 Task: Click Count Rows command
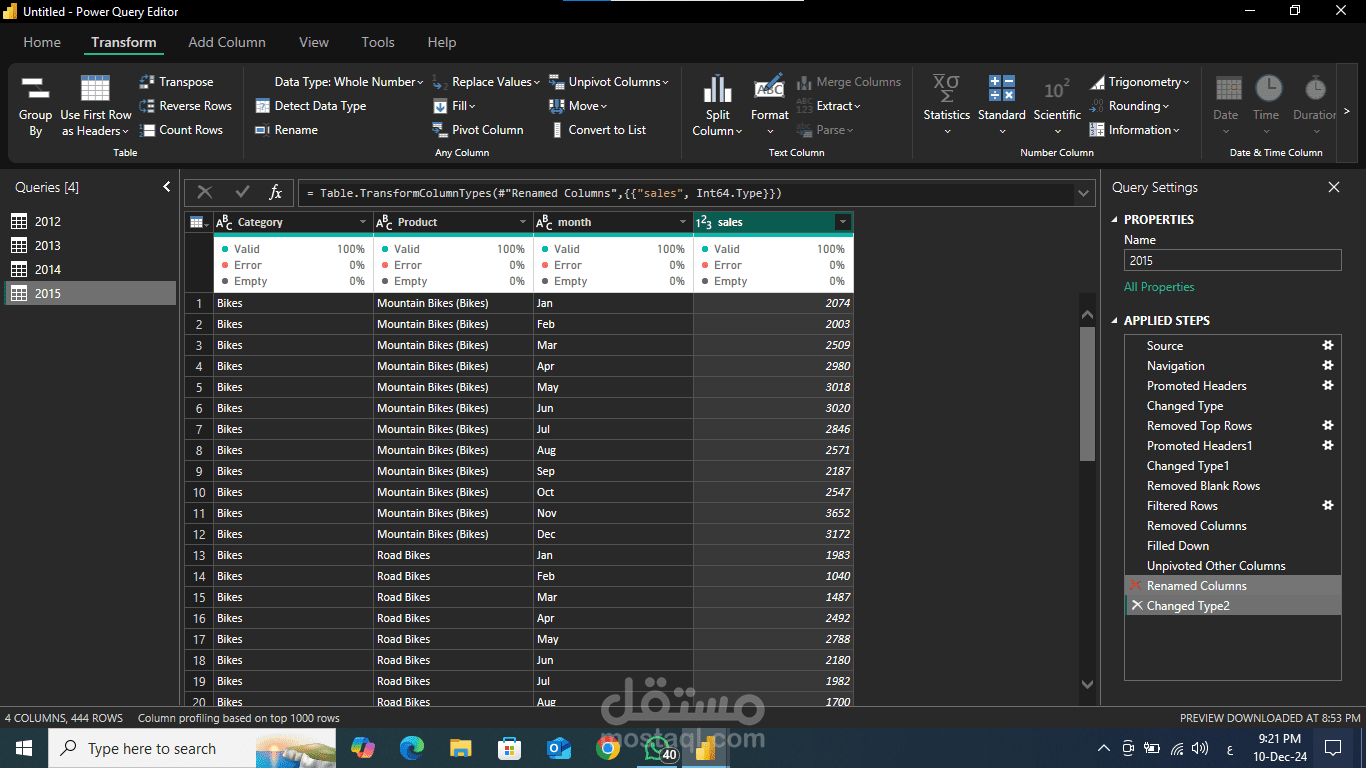pyautogui.click(x=182, y=130)
